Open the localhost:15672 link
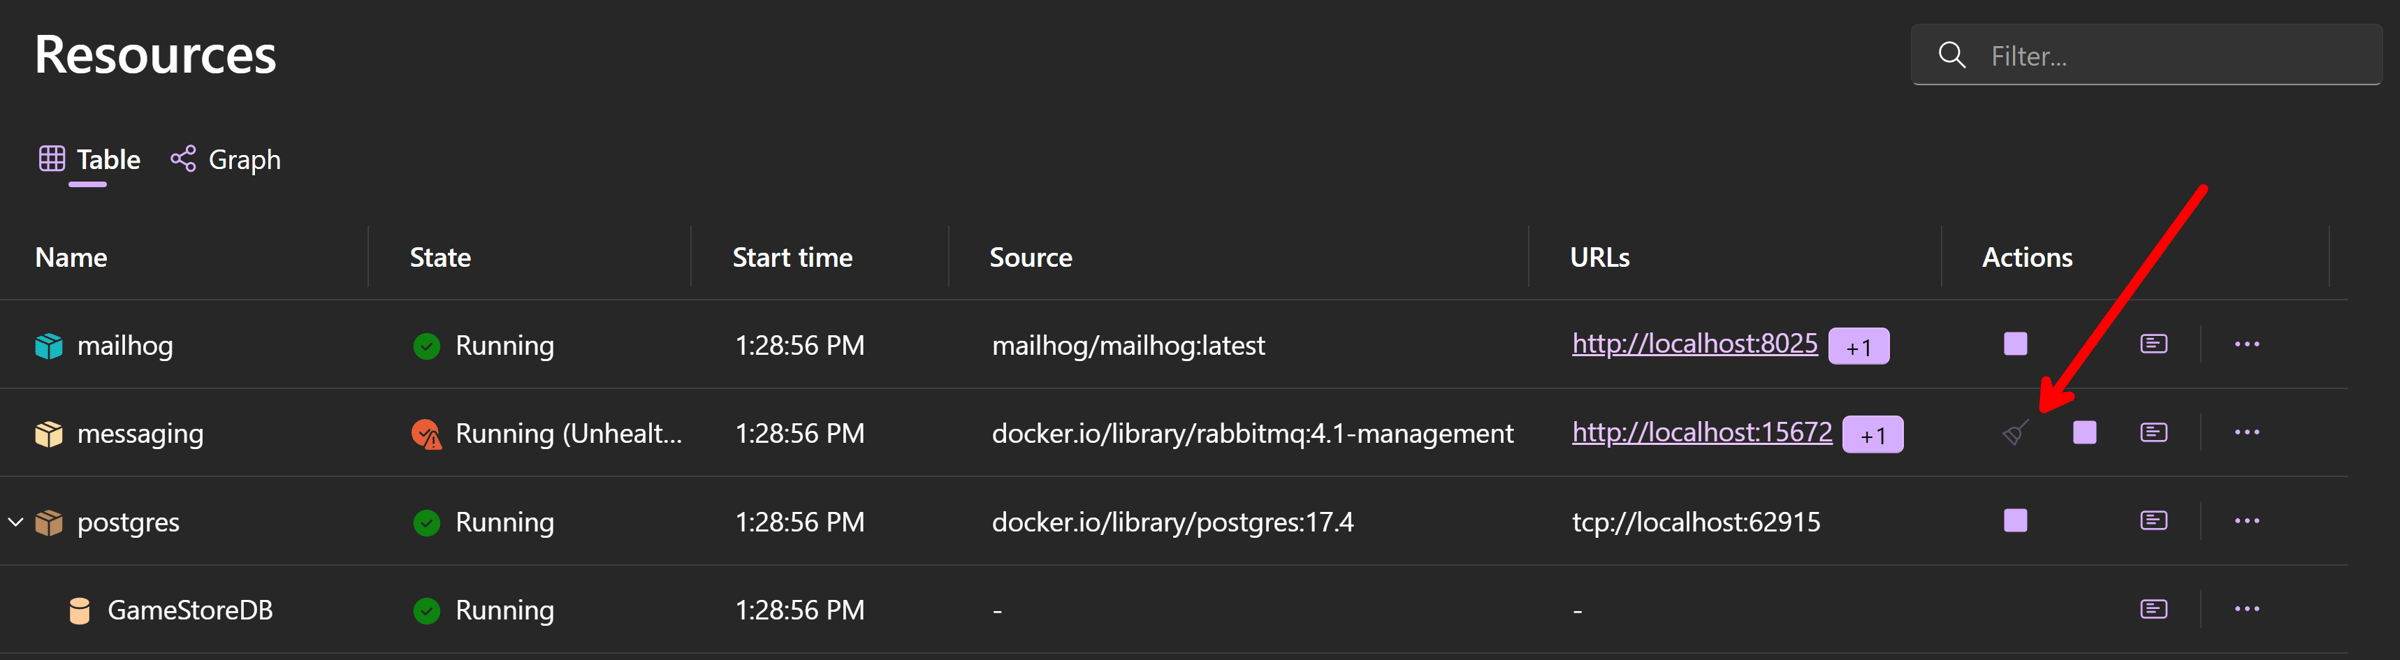The width and height of the screenshot is (2400, 660). pos(1701,431)
